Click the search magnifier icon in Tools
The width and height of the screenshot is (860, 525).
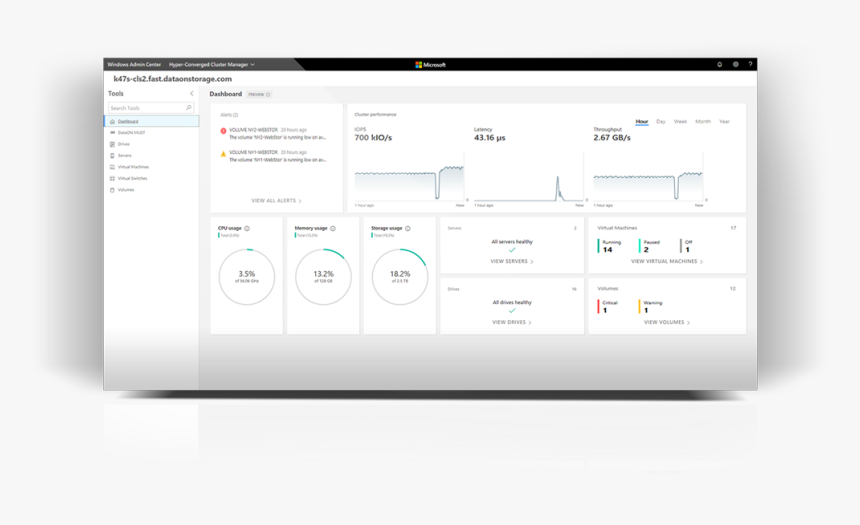189,108
